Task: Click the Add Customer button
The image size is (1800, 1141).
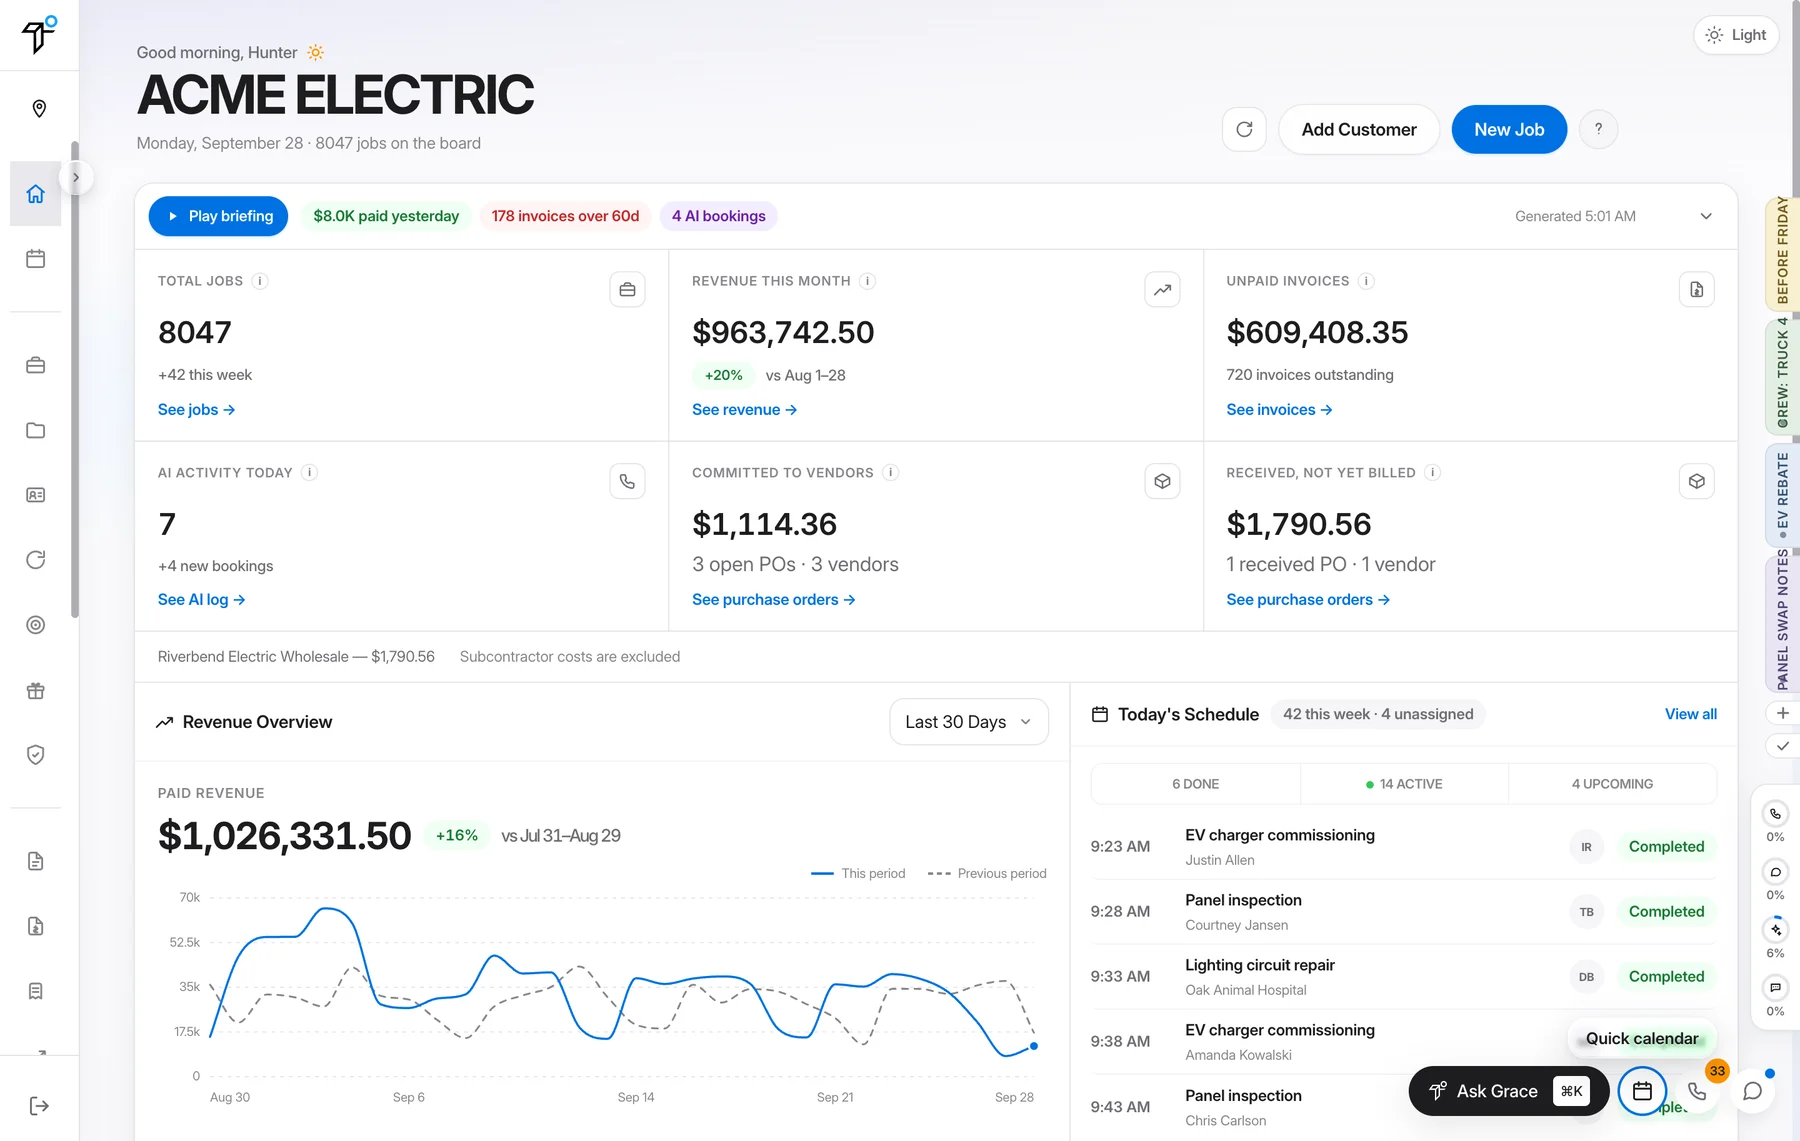Action: point(1359,129)
